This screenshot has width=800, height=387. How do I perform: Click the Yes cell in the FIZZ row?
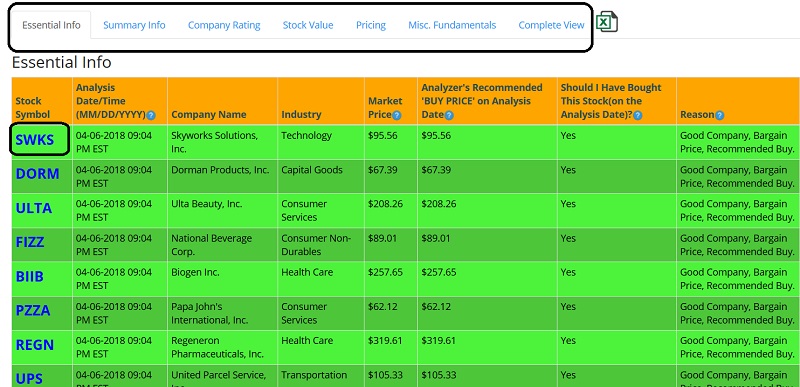[x=617, y=245]
